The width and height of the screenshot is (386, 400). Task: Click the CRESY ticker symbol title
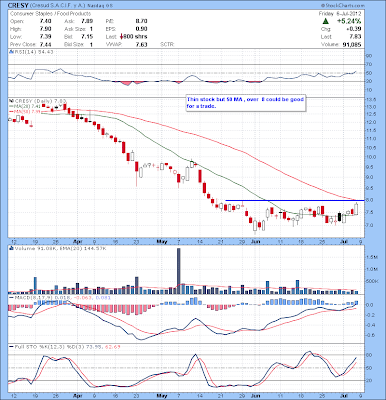18,5
